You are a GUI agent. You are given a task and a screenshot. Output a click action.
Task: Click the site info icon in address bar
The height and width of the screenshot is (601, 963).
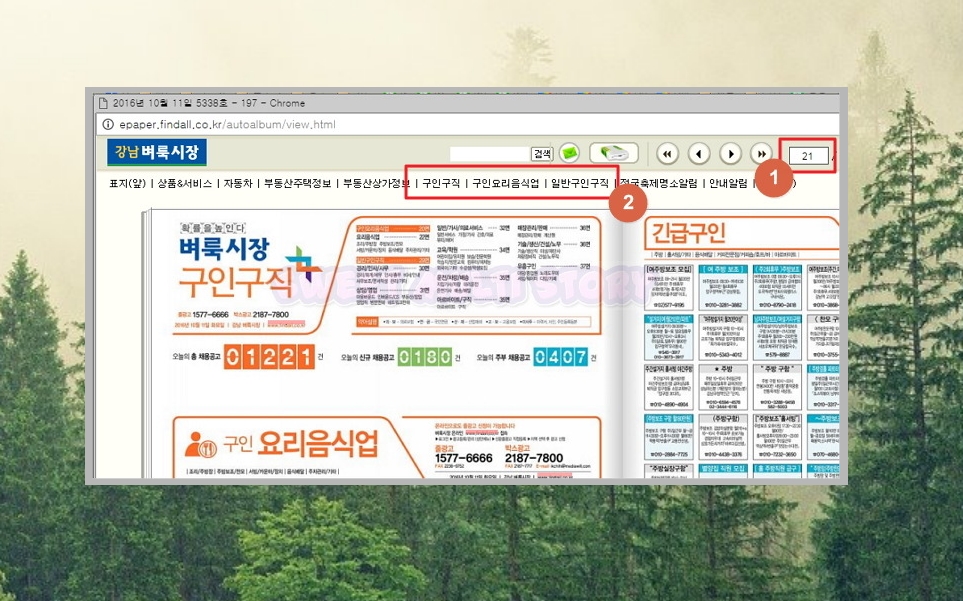[x=107, y=124]
